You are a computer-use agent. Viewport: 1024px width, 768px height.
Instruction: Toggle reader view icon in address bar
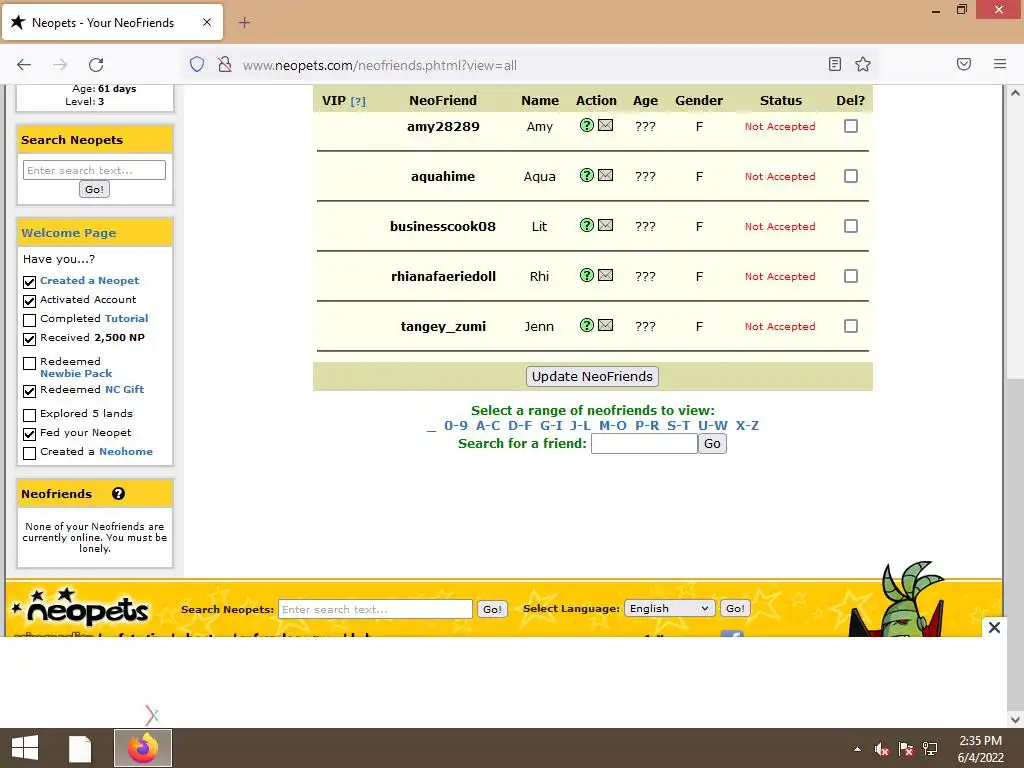[835, 64]
